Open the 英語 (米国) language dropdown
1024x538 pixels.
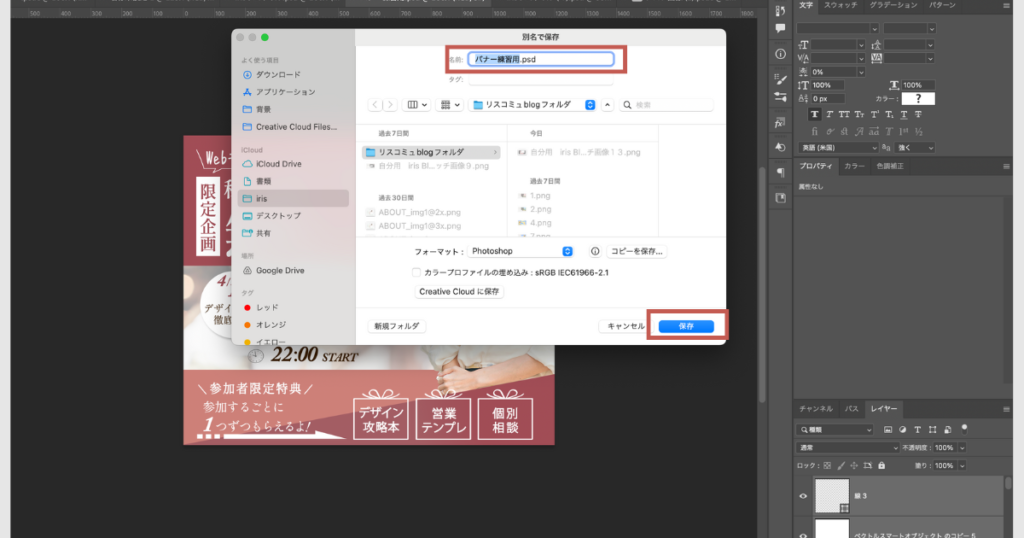point(838,148)
